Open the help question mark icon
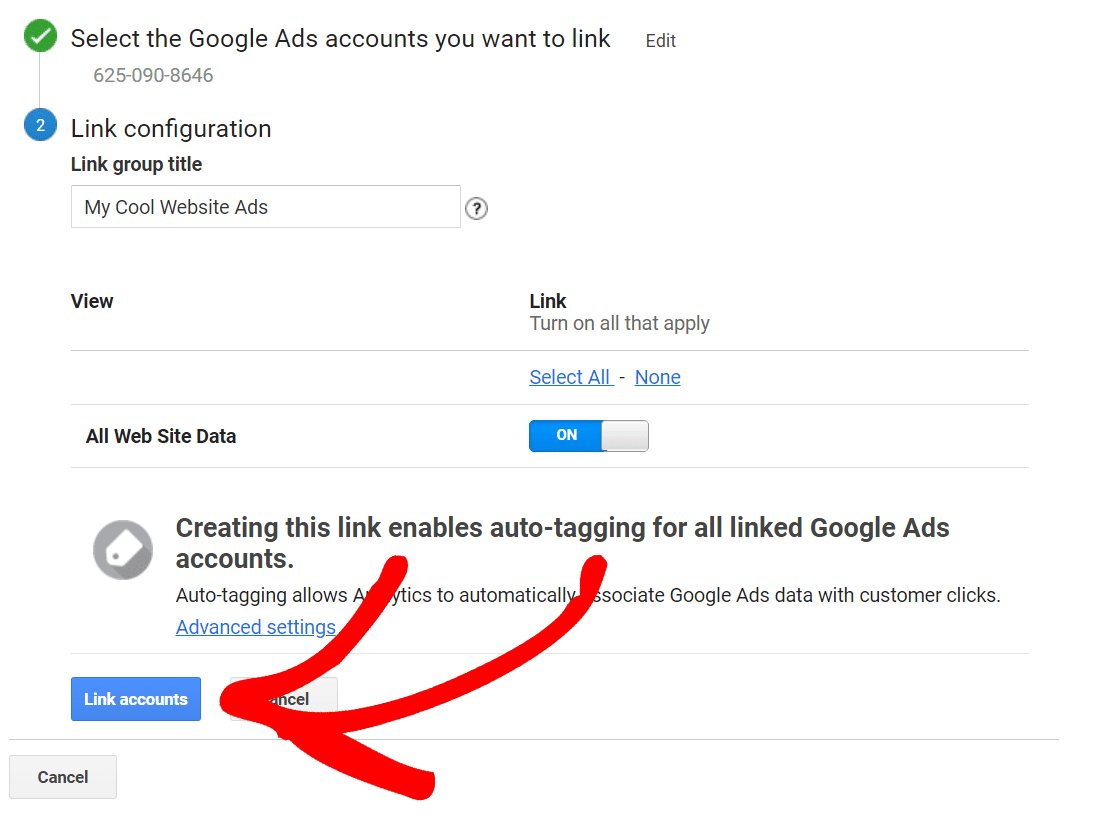The height and width of the screenshot is (817, 1102). [x=477, y=208]
